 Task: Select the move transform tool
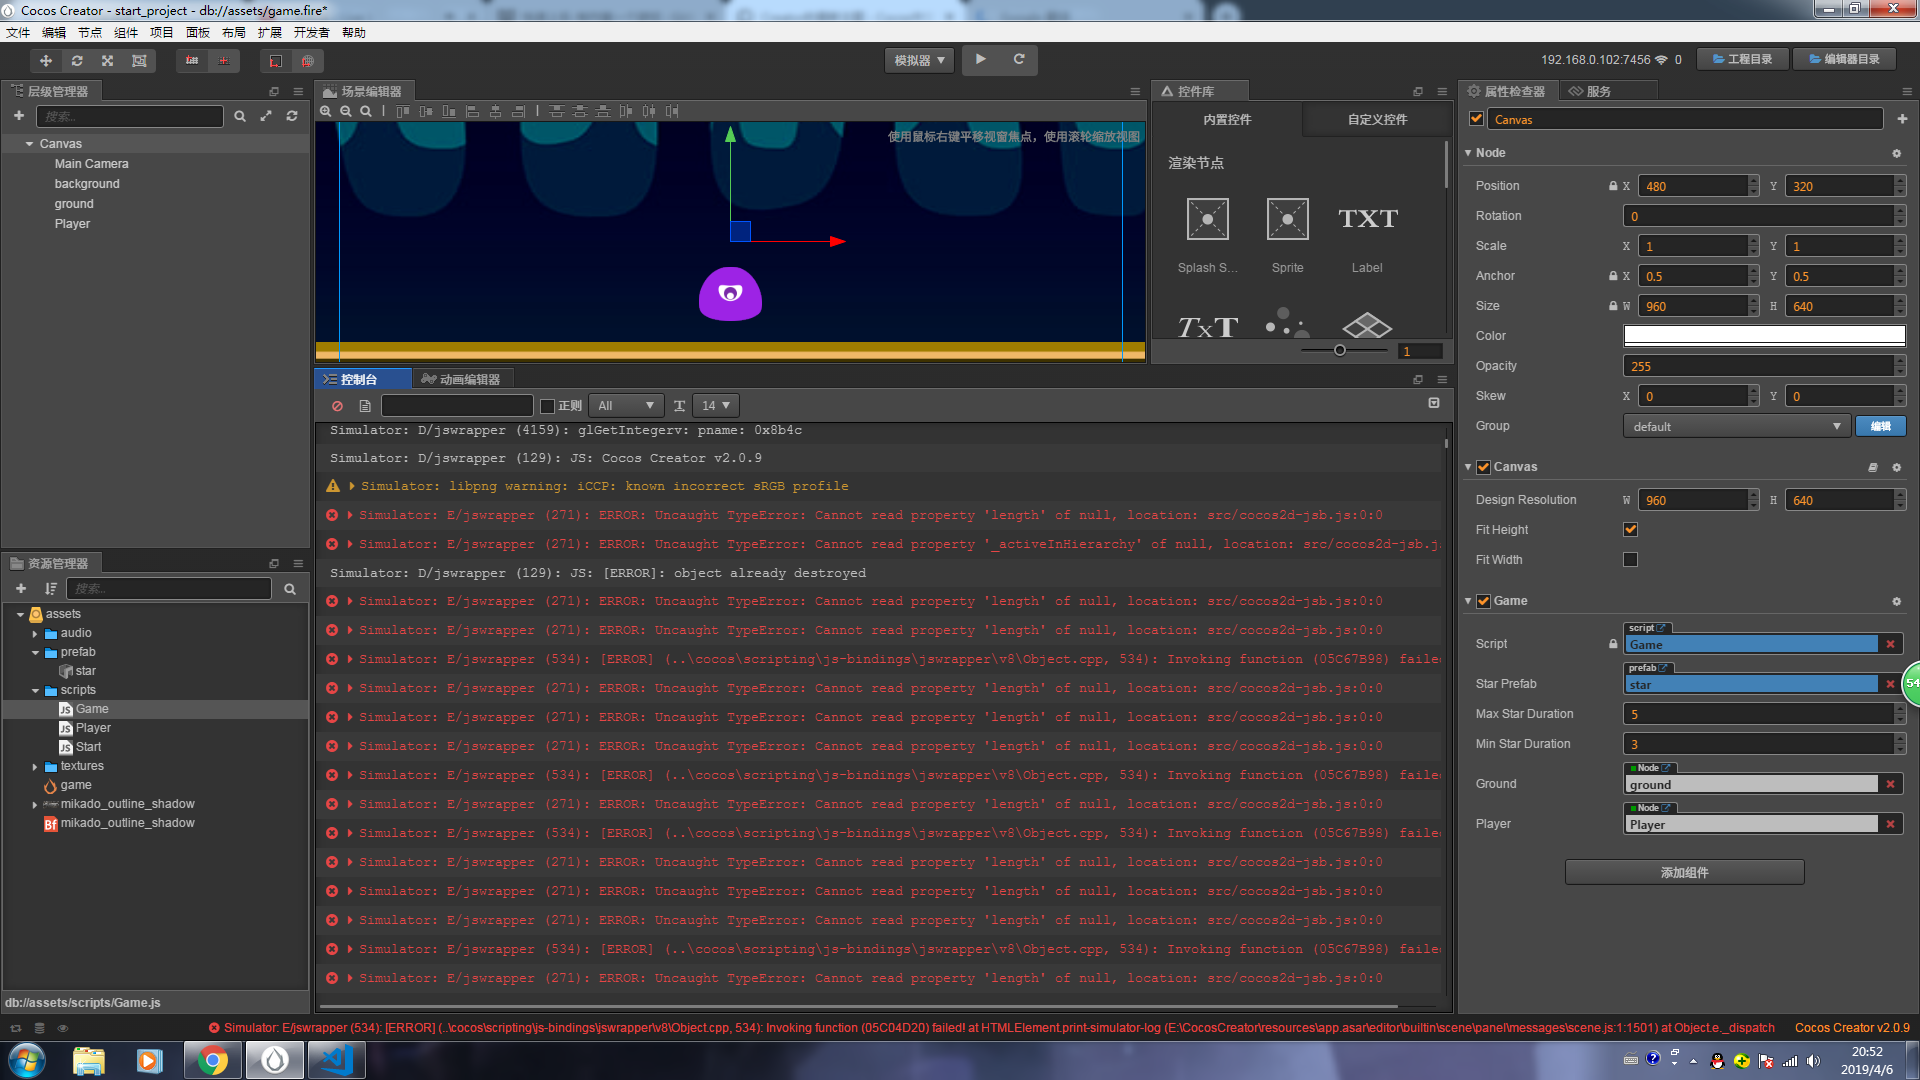[46, 61]
